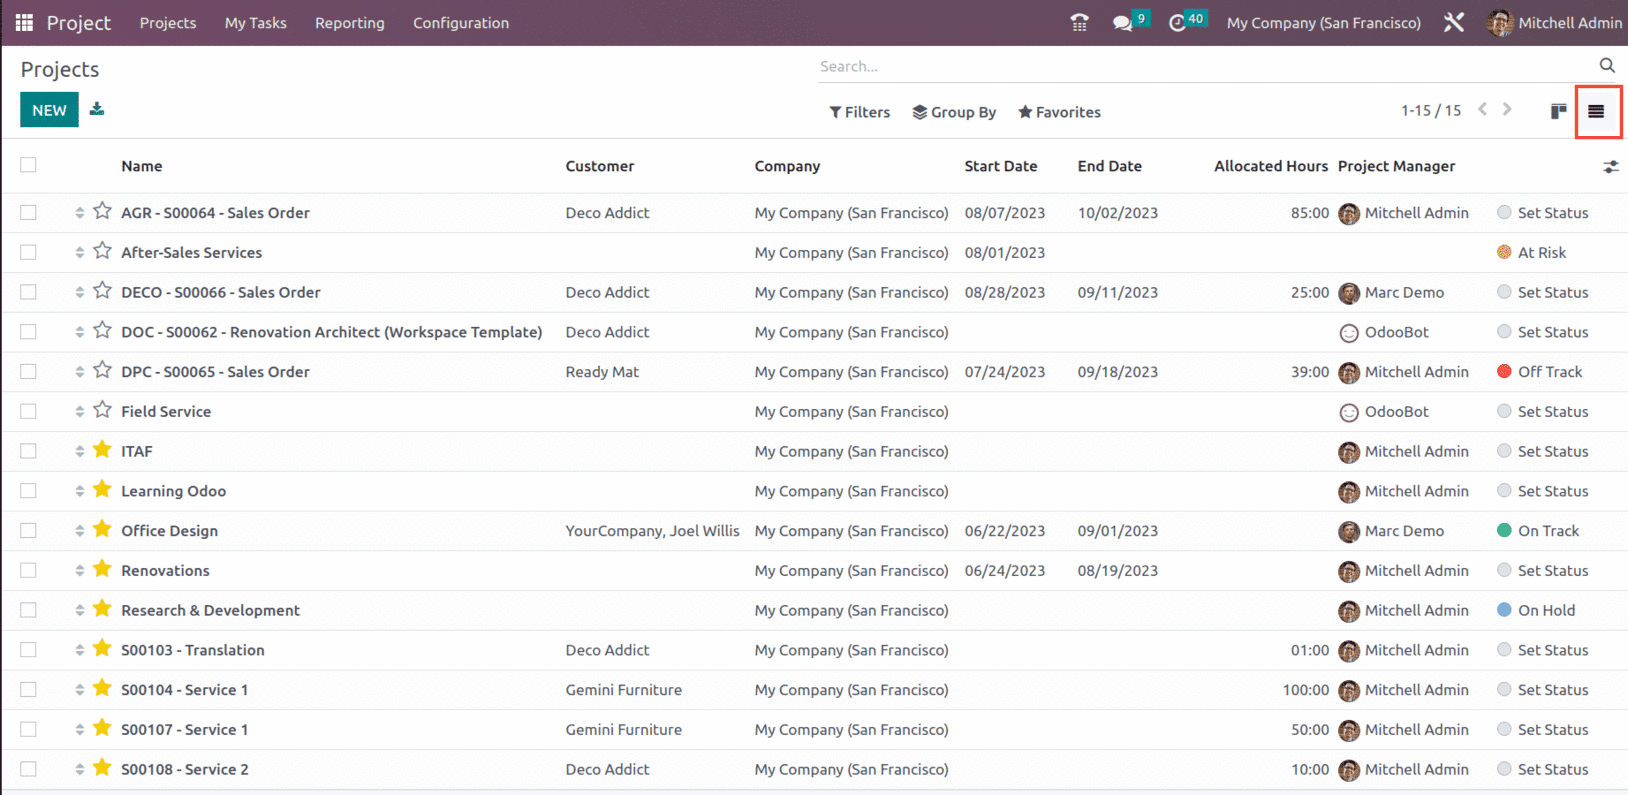Star the After-Sales Services project
Image resolution: width=1628 pixels, height=795 pixels.
(102, 251)
